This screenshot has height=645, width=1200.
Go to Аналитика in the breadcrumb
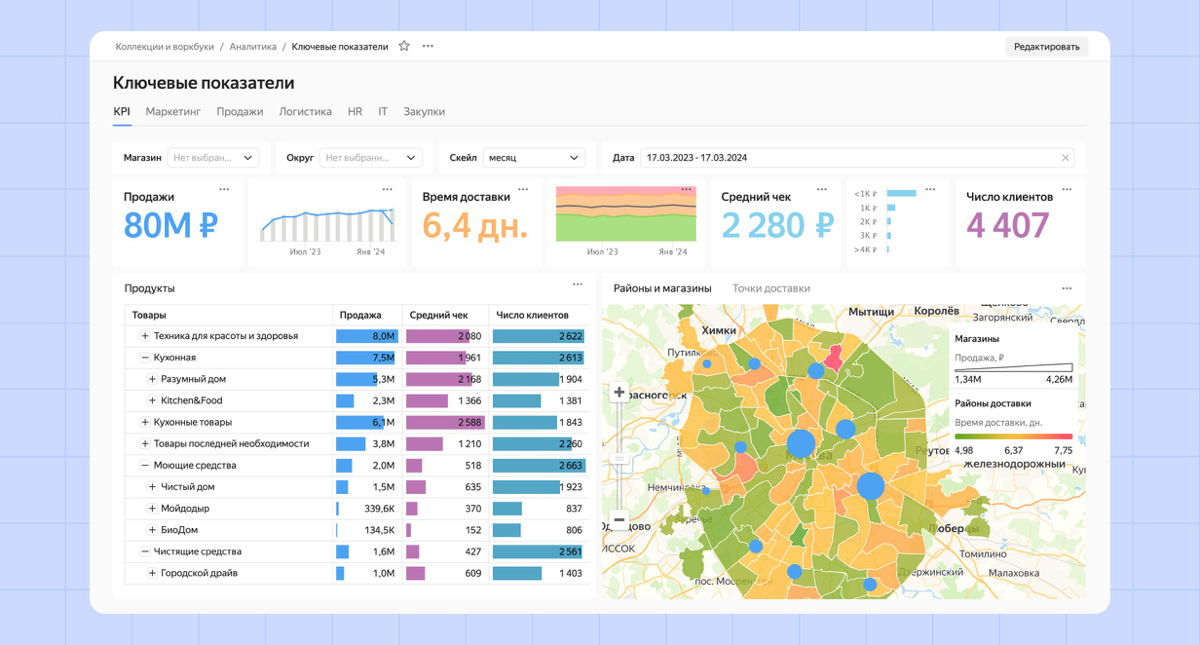pos(253,46)
